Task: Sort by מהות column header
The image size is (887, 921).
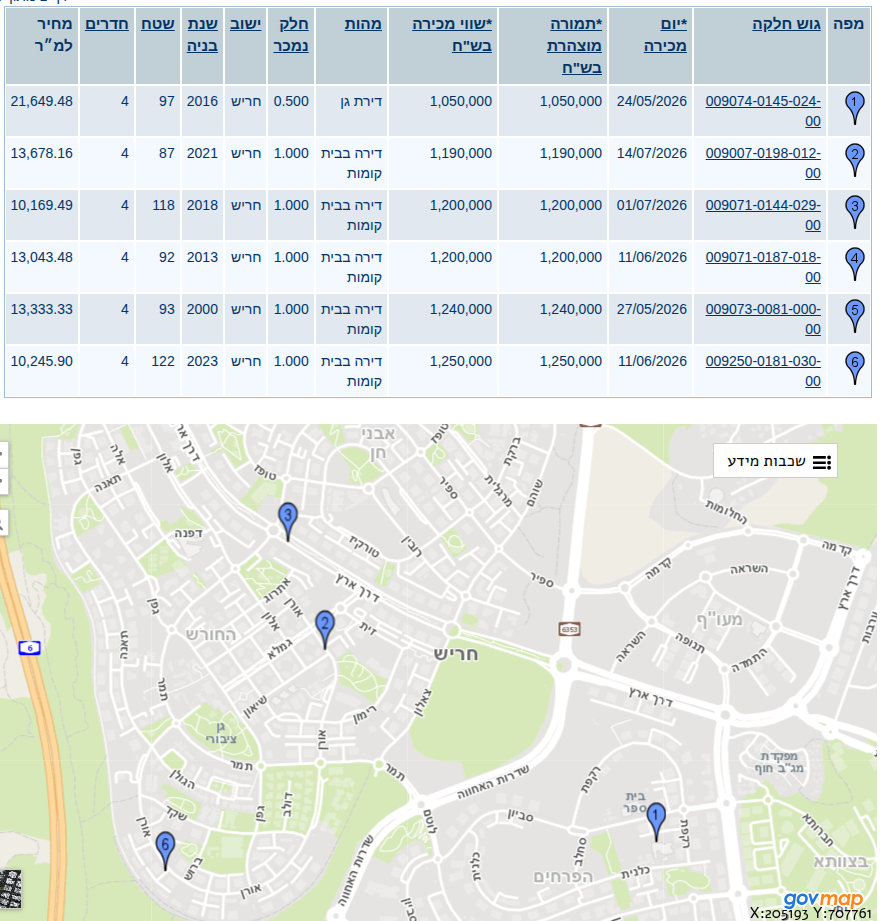Action: coord(363,24)
